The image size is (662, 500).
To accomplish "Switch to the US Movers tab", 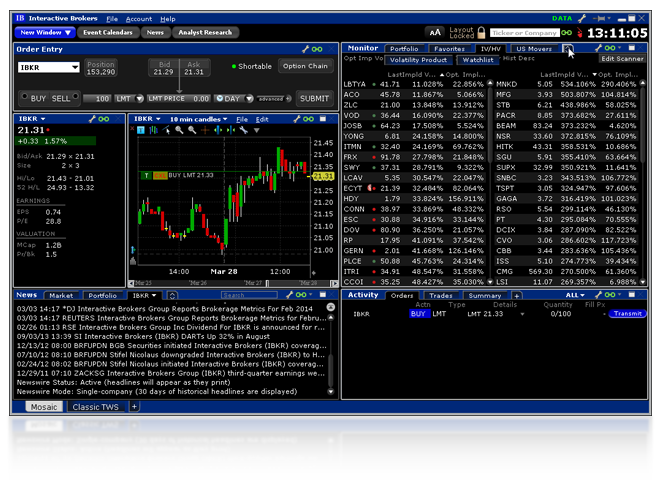I will tap(534, 49).
